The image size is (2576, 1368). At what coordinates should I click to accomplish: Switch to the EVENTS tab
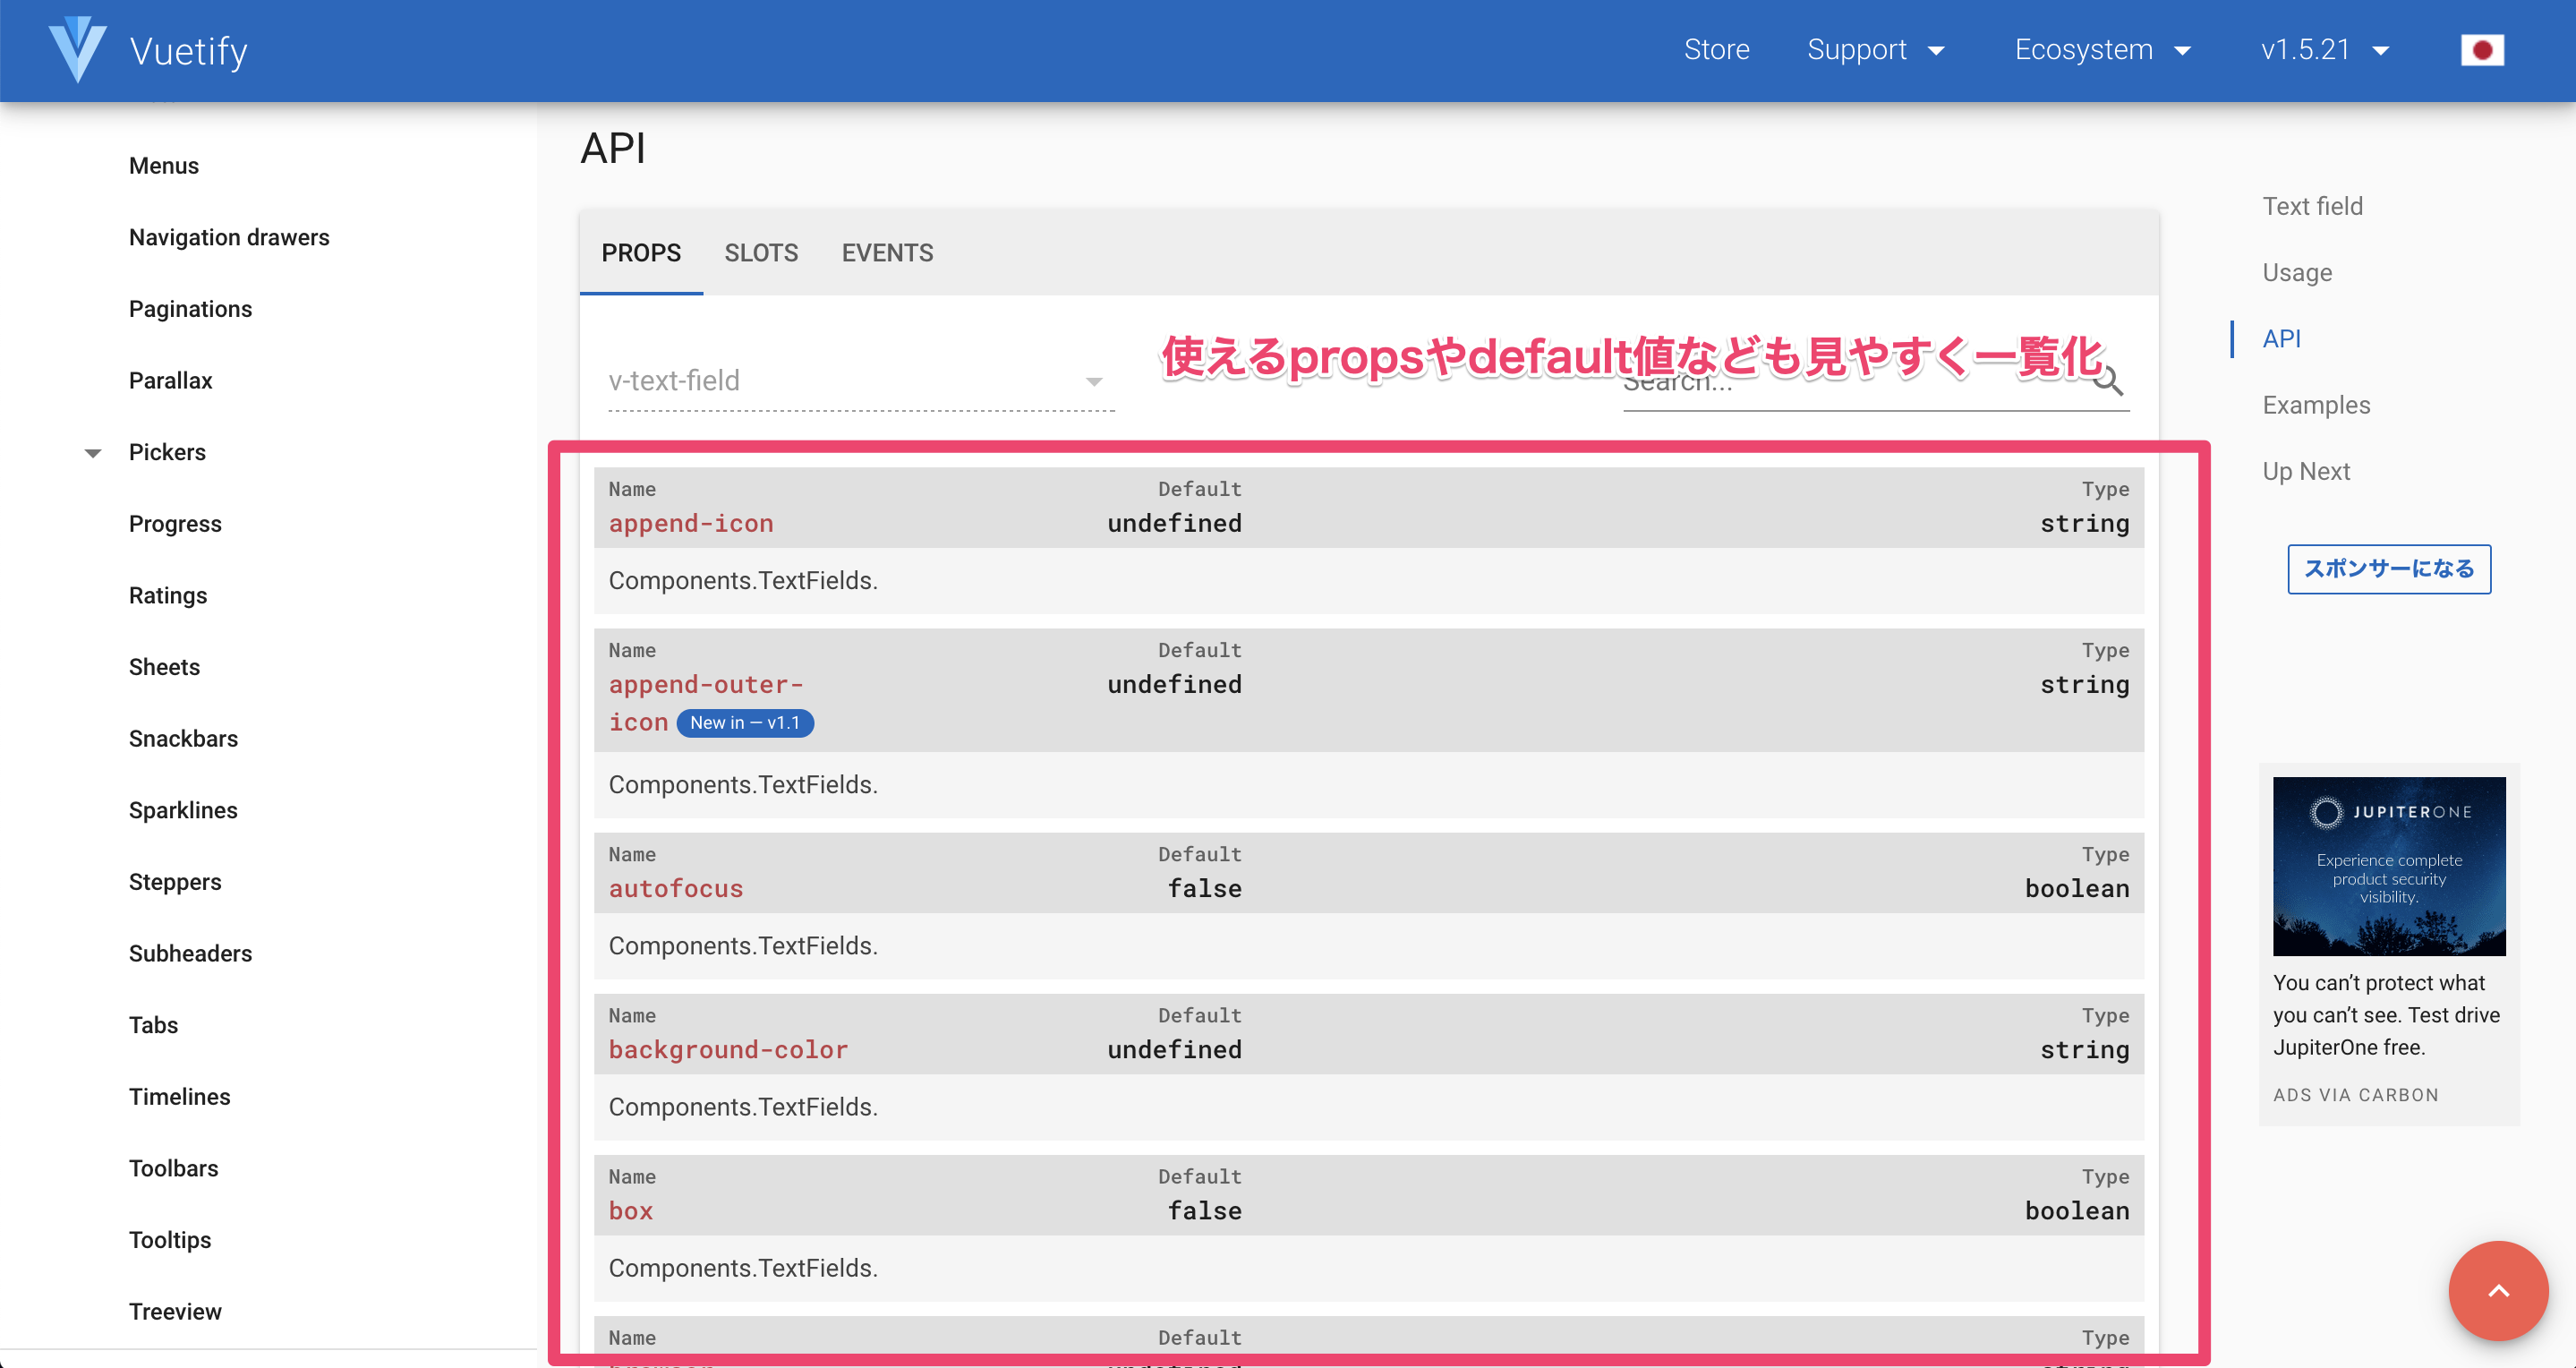click(x=887, y=253)
